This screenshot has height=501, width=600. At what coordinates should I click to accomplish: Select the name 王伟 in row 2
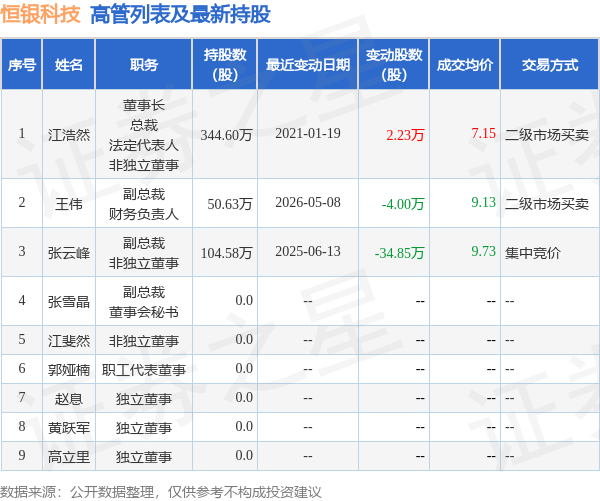(68, 204)
